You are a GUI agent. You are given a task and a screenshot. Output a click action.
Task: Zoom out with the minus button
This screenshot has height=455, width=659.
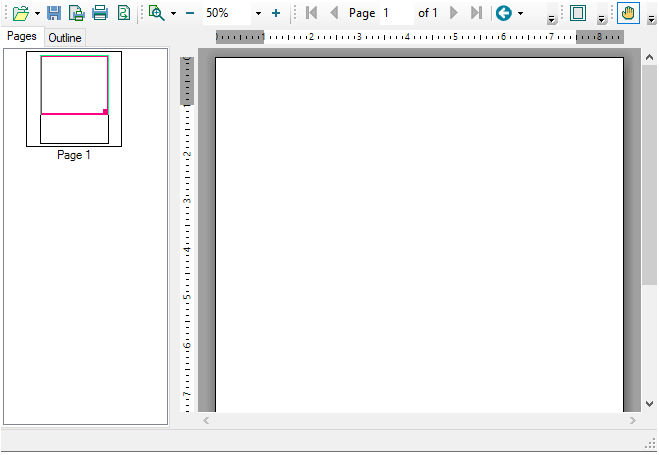pos(189,14)
